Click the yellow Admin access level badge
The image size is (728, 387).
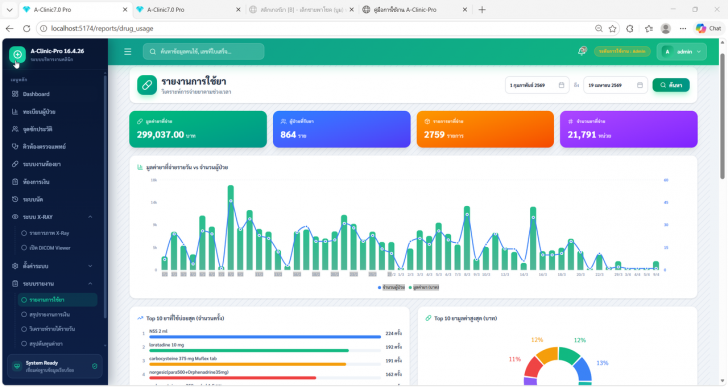click(622, 52)
